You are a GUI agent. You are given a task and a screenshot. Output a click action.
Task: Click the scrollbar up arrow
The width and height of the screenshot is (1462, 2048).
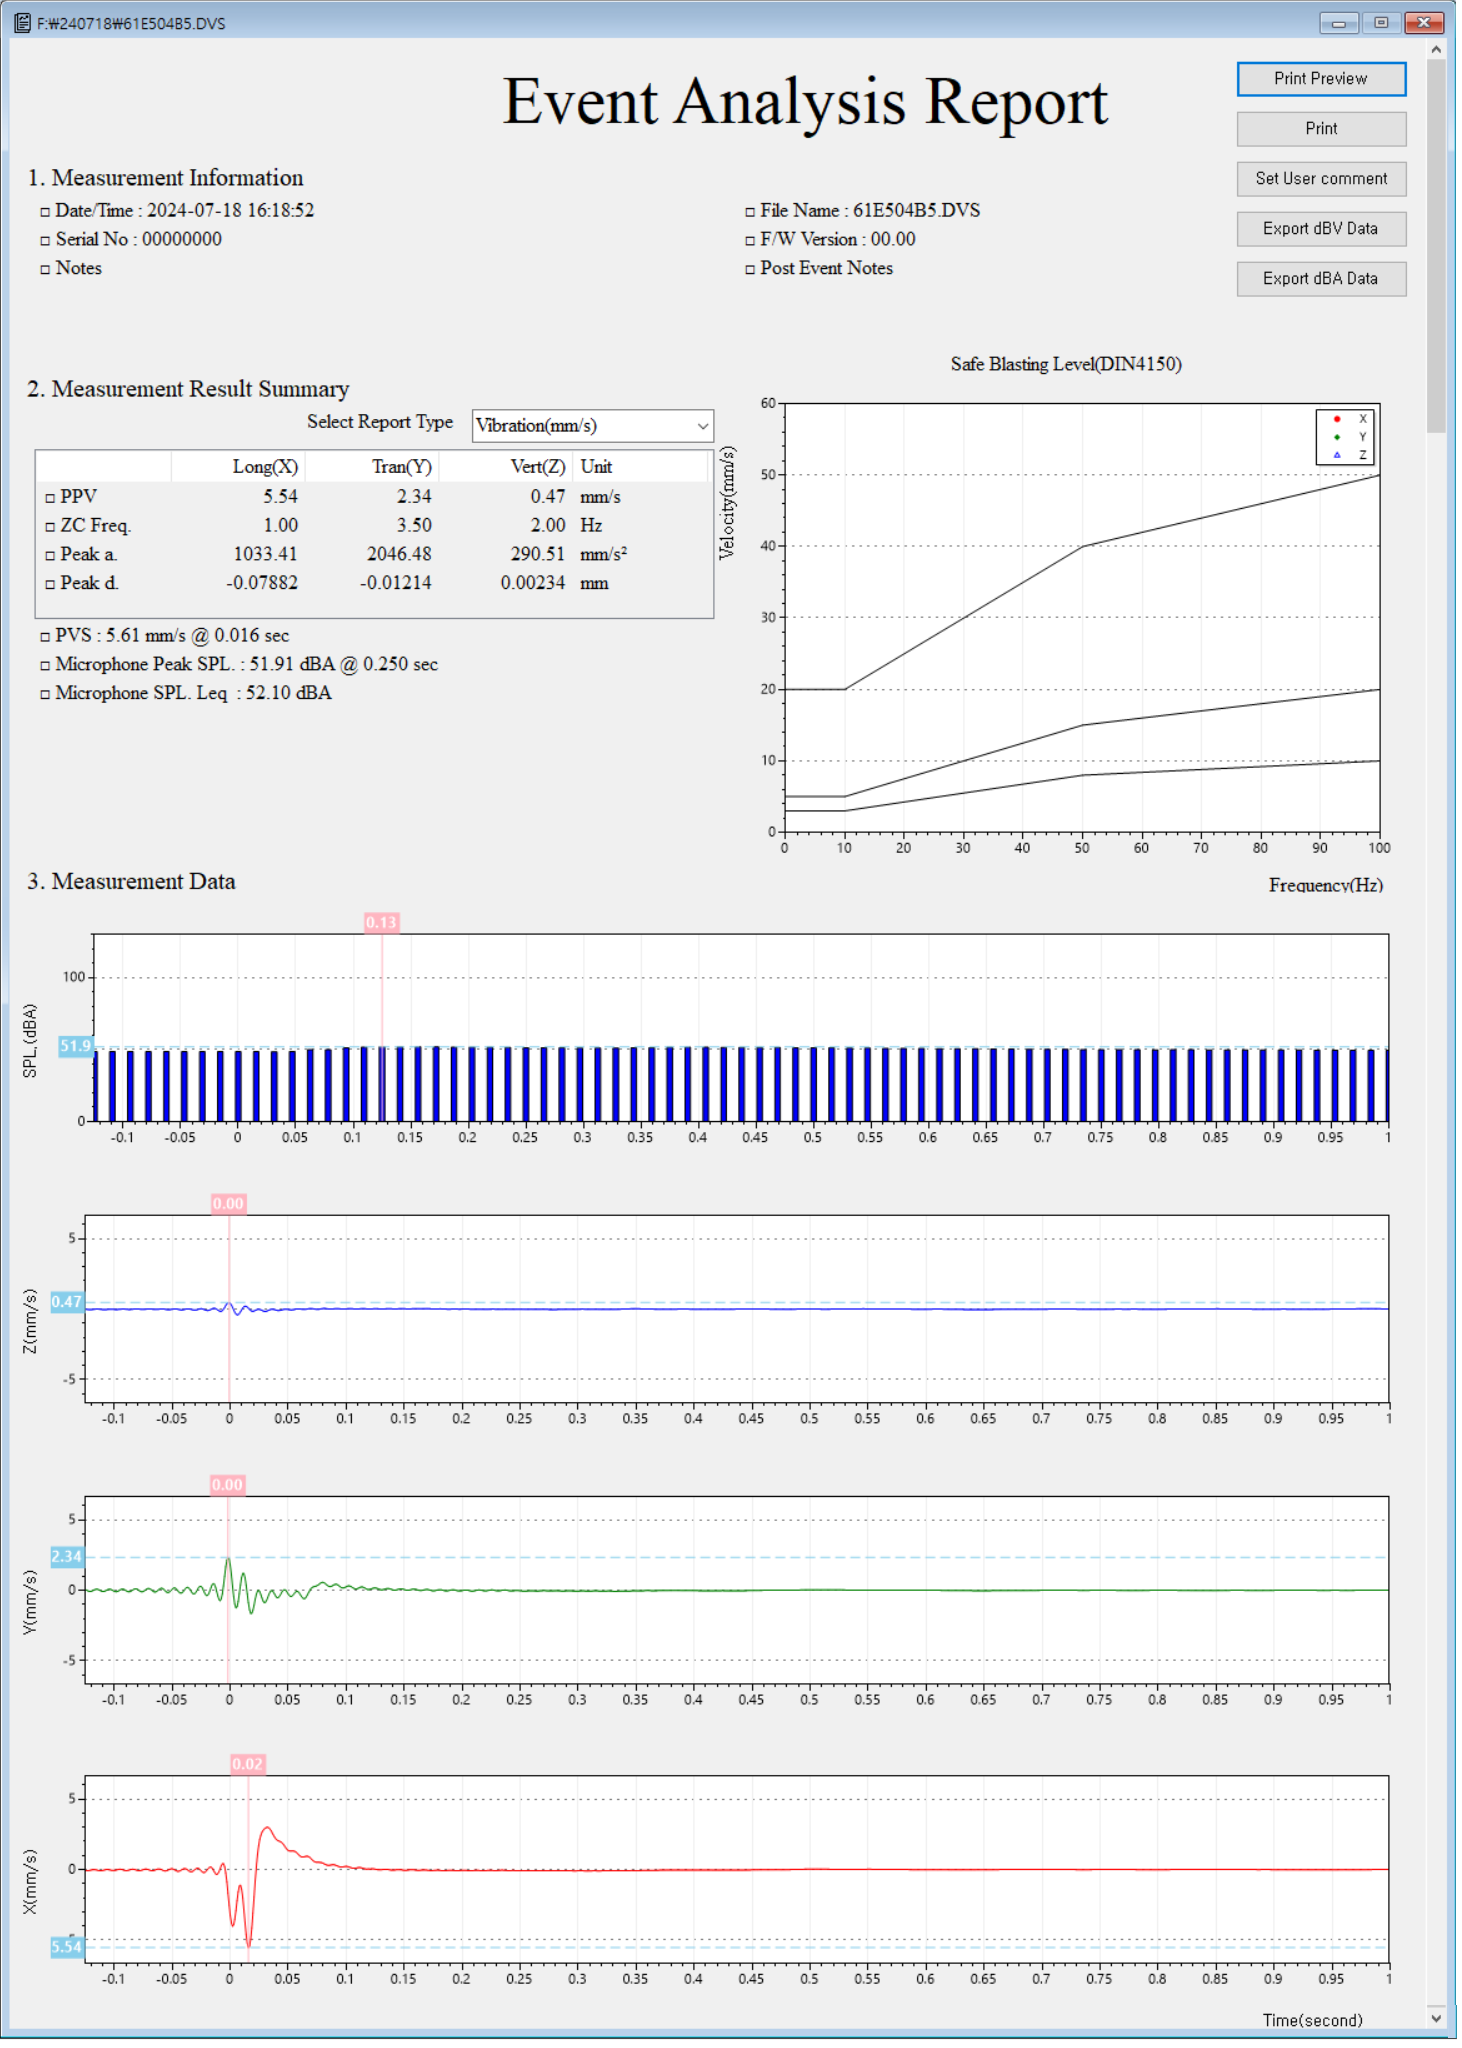tap(1436, 49)
